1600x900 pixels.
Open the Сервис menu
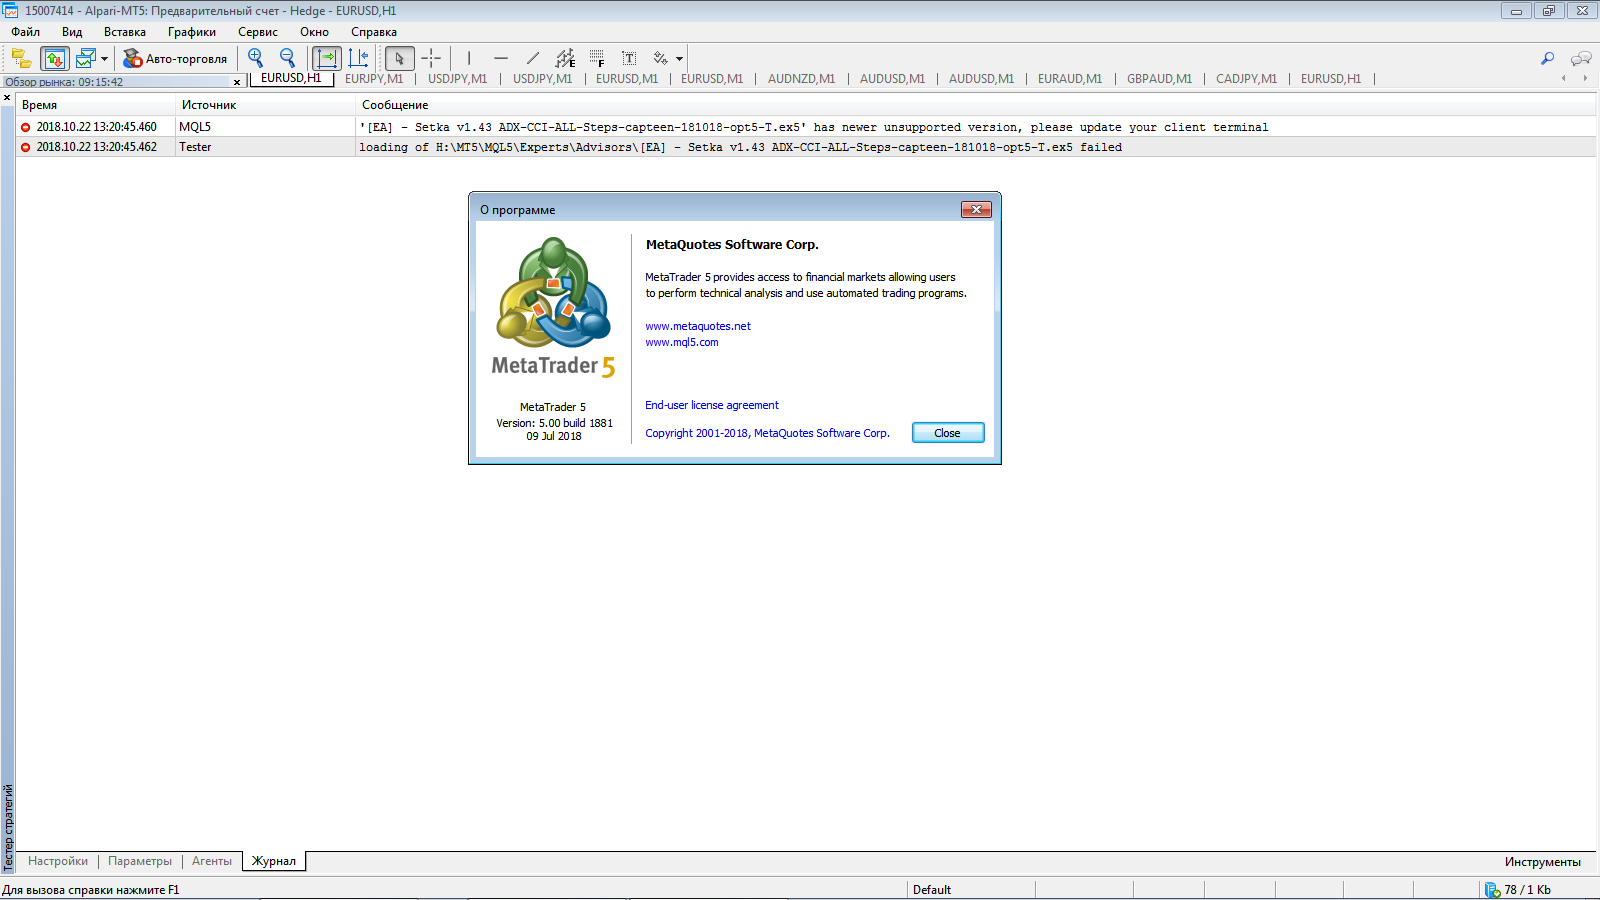[x=258, y=32]
